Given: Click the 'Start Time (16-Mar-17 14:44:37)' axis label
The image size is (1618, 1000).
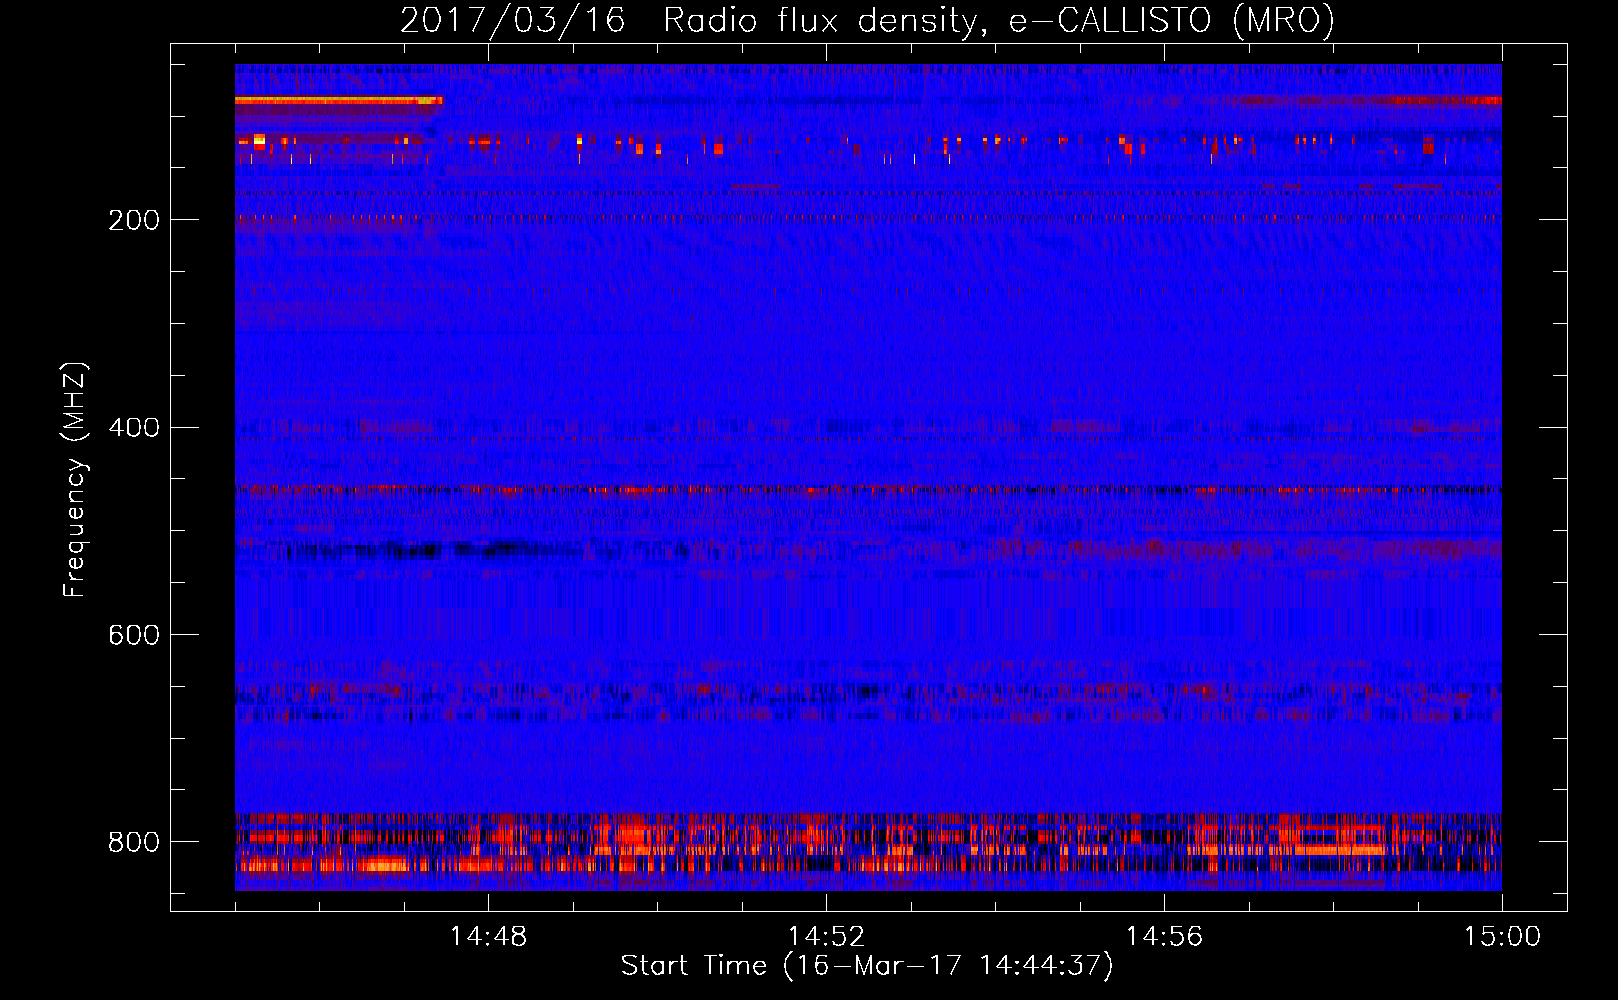Looking at the screenshot, I should point(867,966).
